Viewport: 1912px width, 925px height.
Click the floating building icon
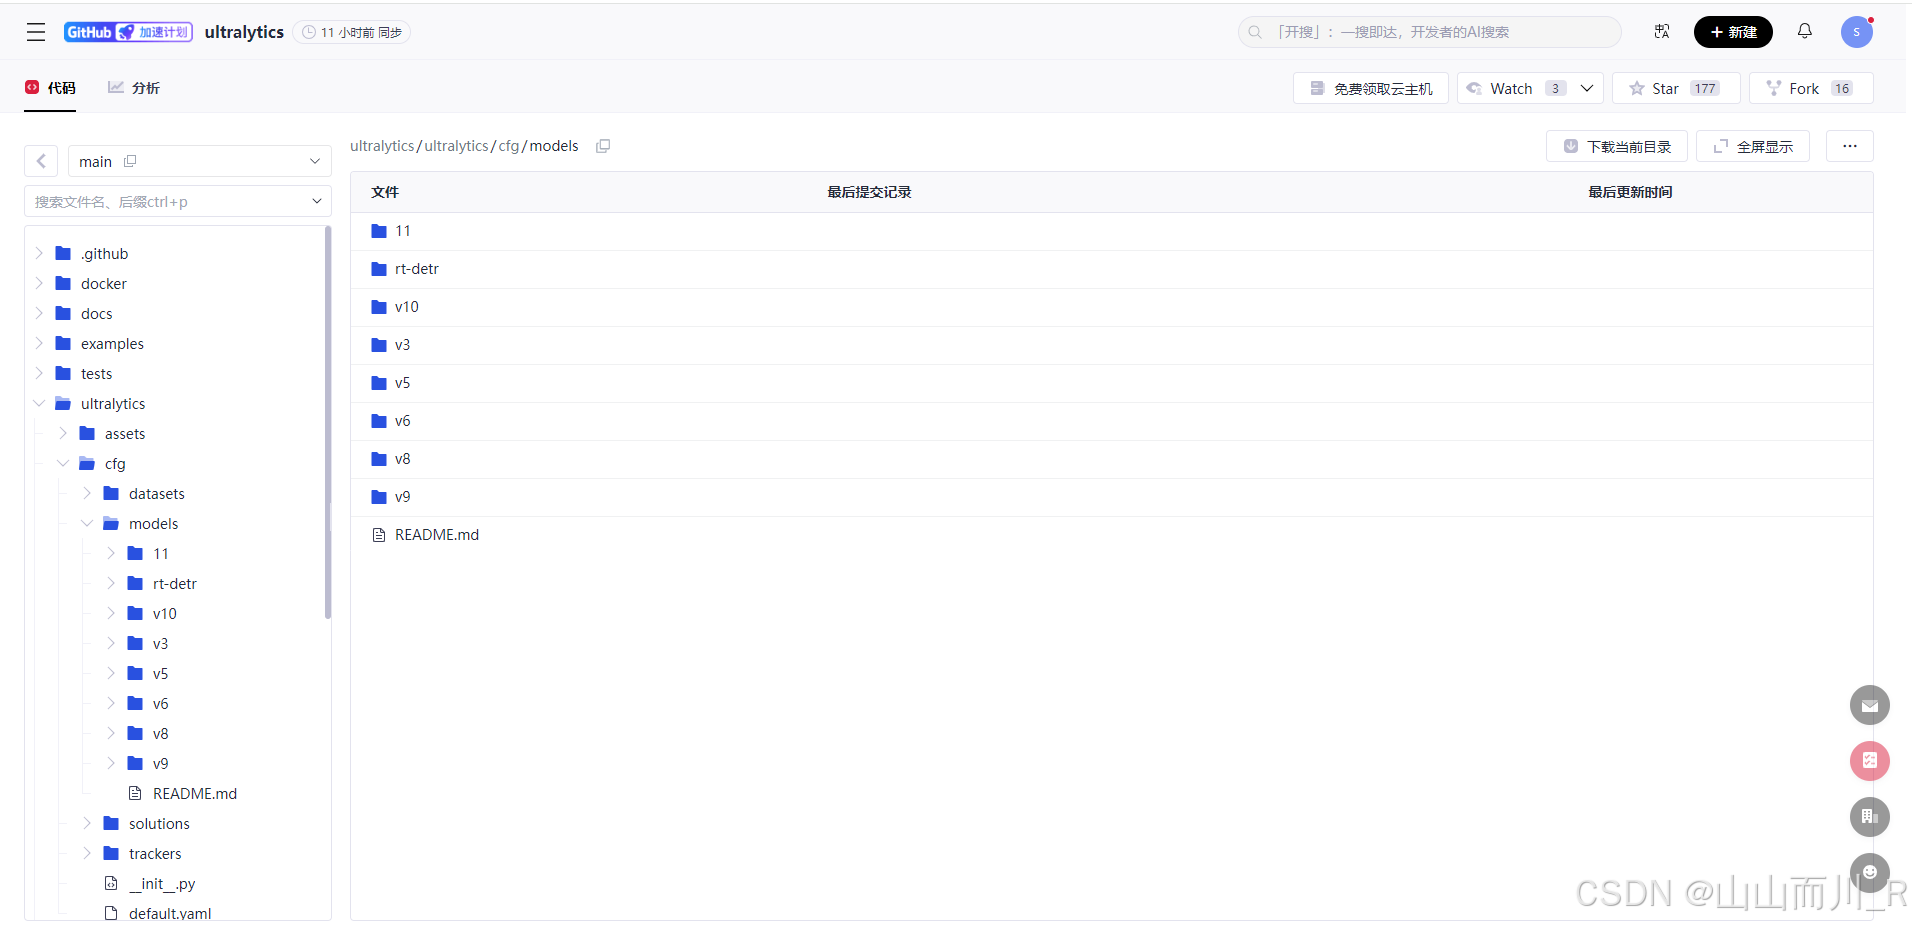coord(1869,817)
